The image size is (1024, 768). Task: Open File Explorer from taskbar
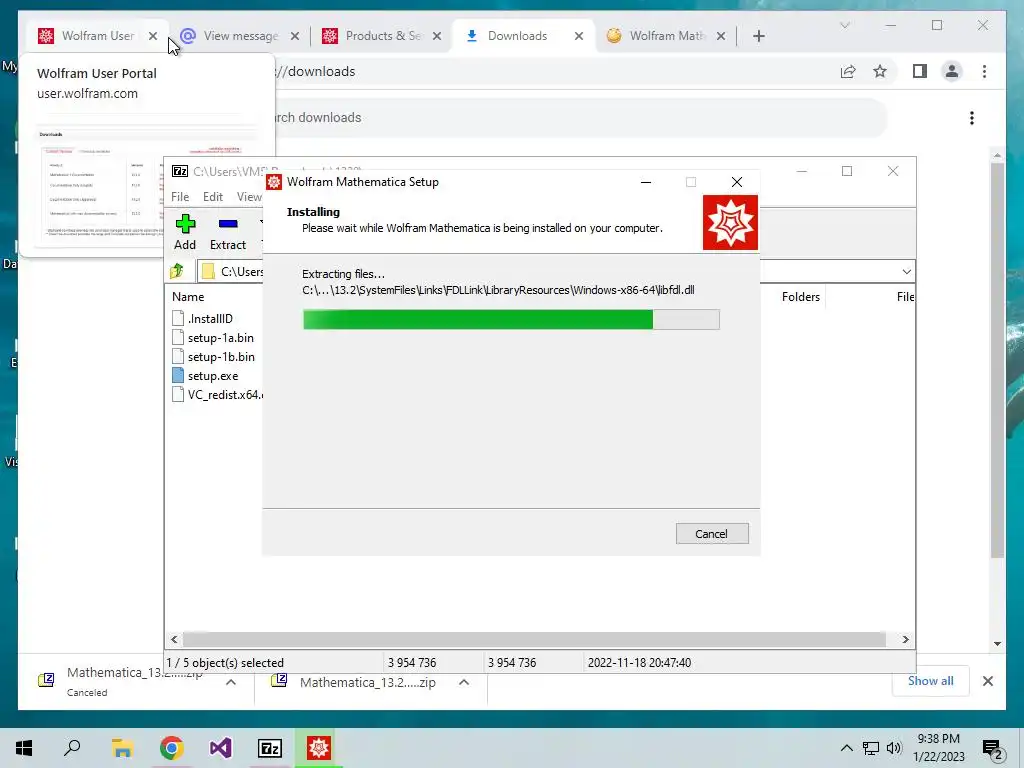[122, 748]
